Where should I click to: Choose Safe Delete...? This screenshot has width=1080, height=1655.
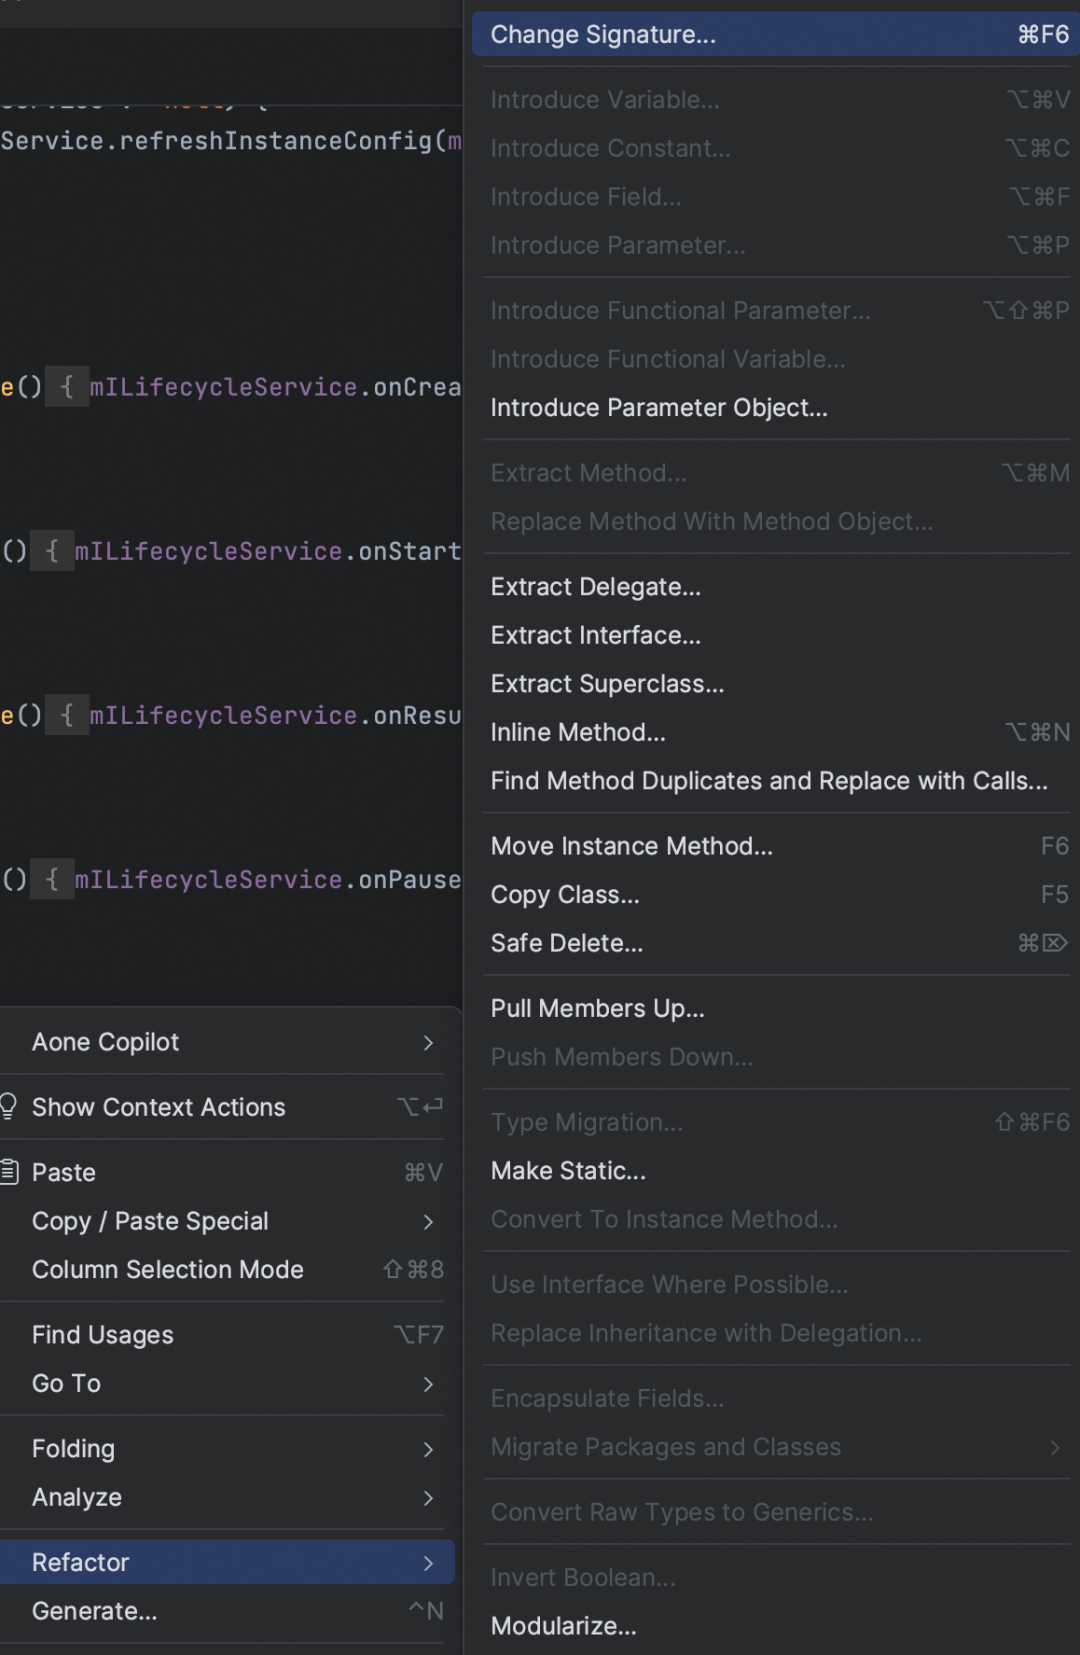click(x=776, y=943)
